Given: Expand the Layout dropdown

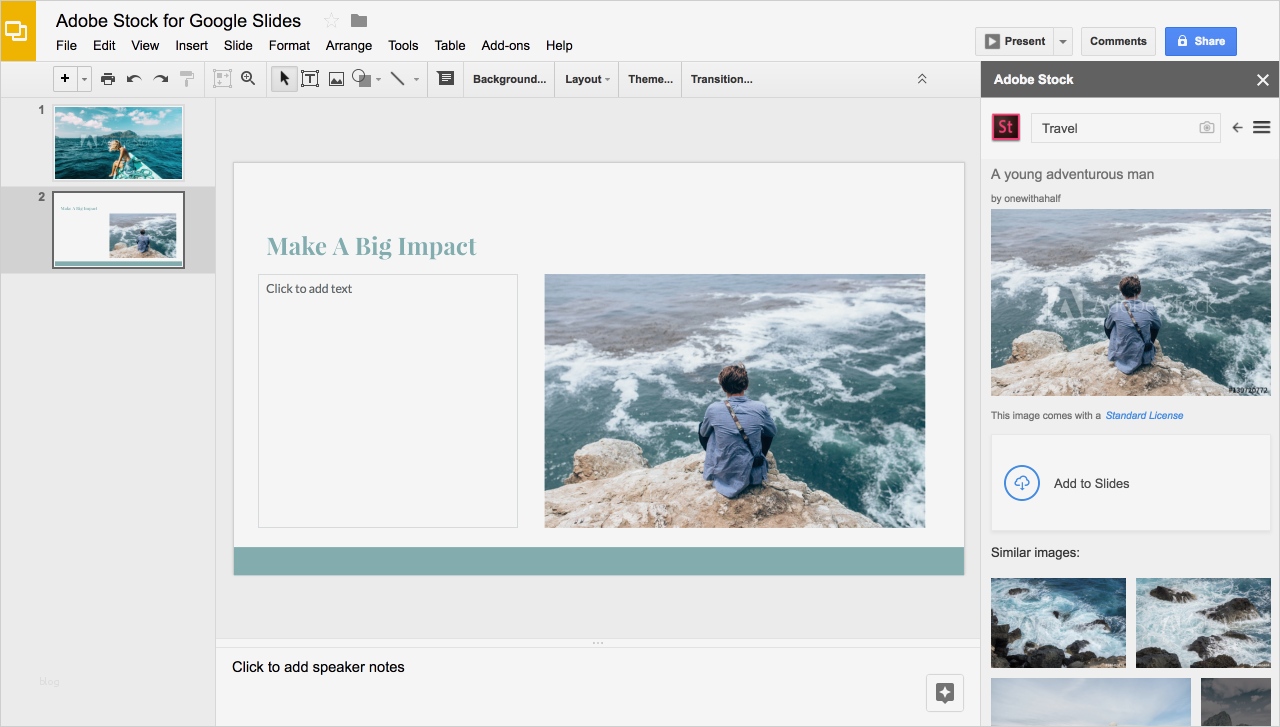Looking at the screenshot, I should click(587, 79).
